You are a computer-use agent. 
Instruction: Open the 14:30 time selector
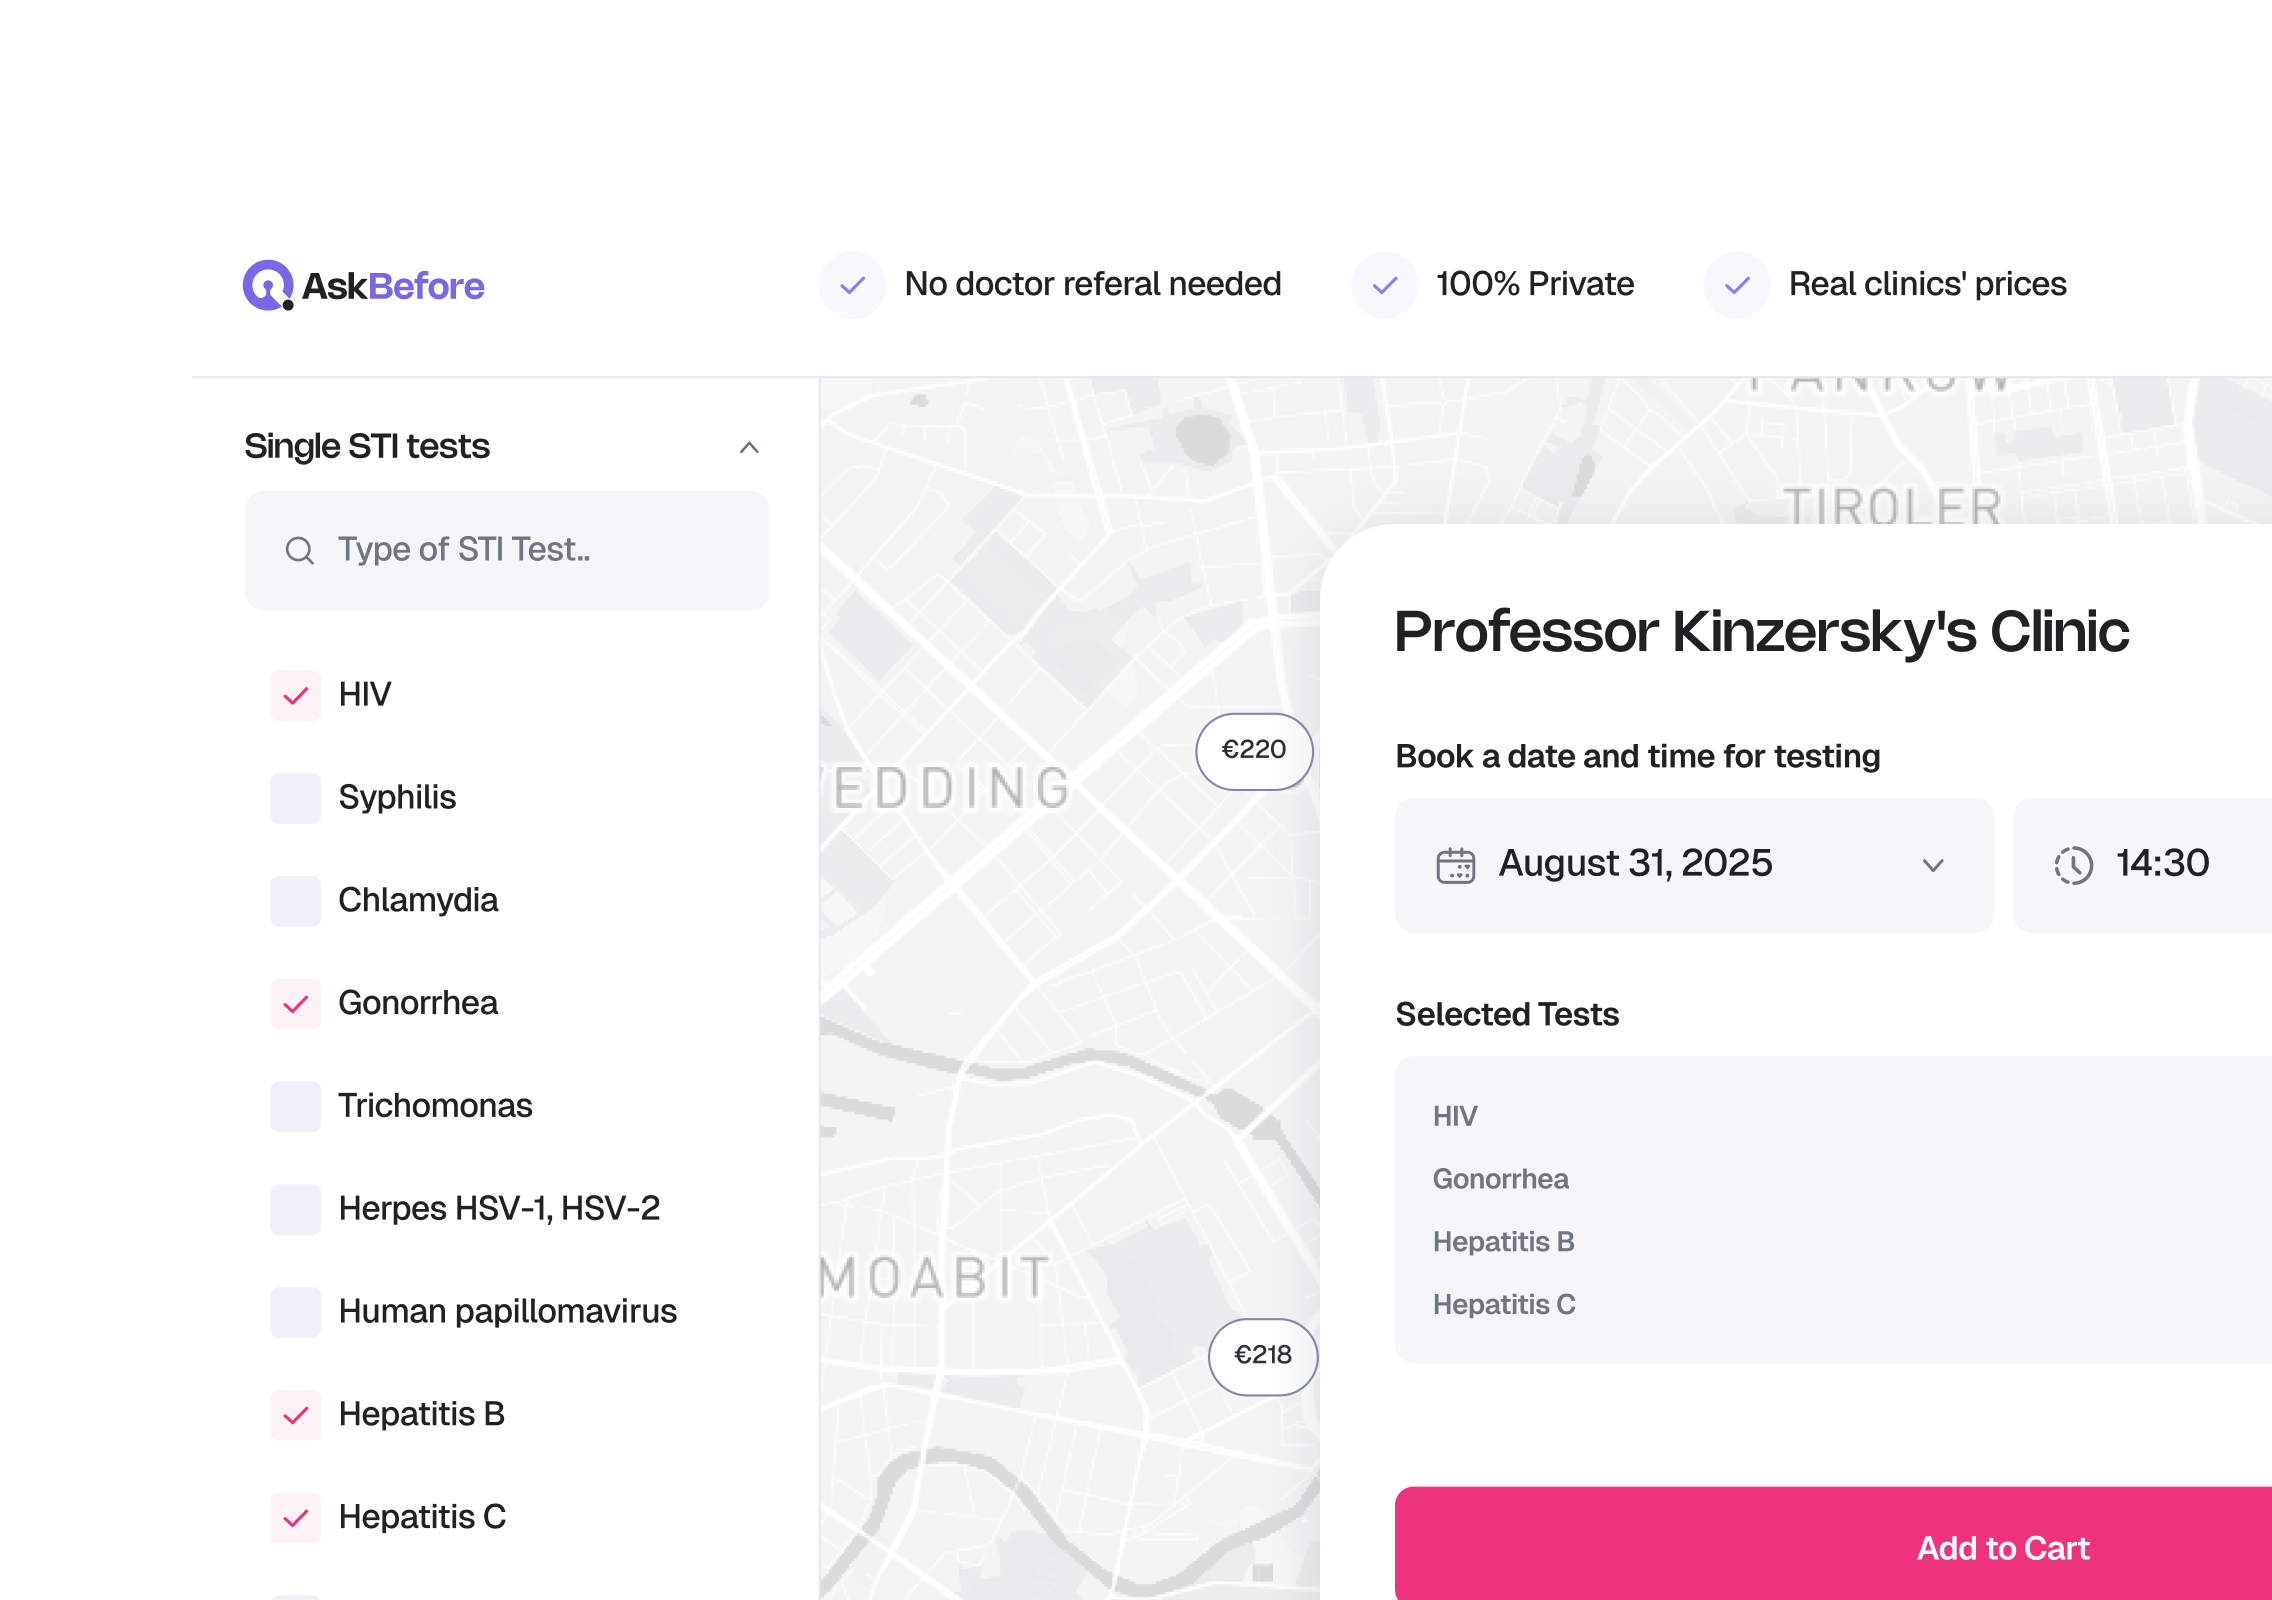coord(2160,865)
